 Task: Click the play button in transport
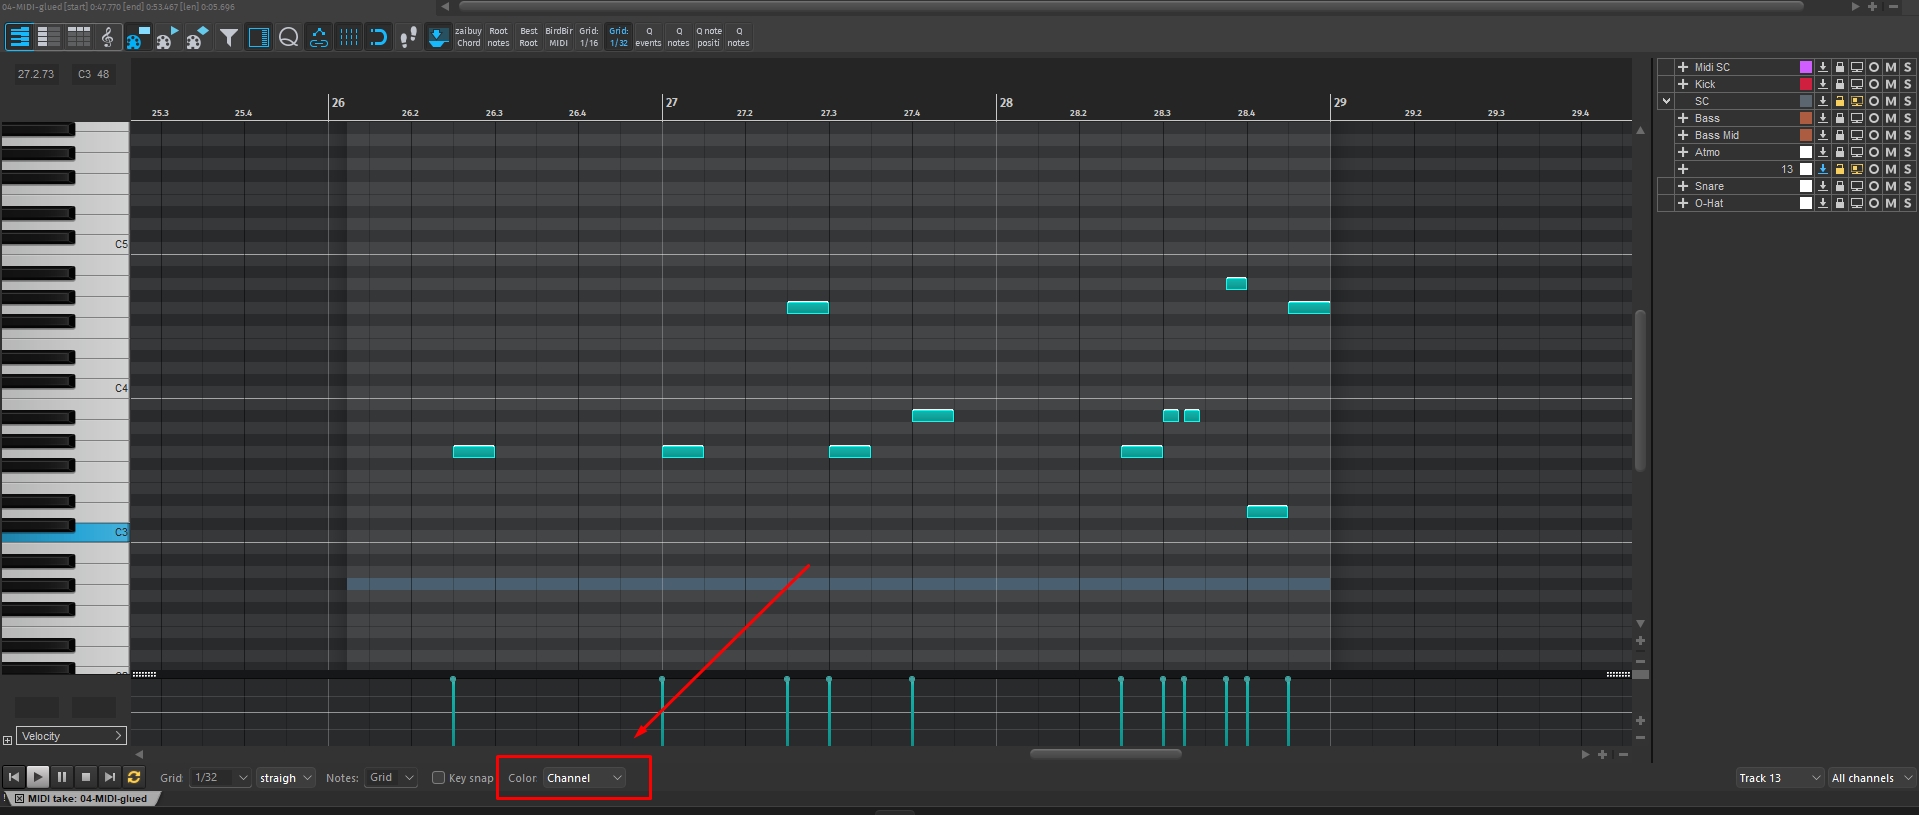click(37, 777)
